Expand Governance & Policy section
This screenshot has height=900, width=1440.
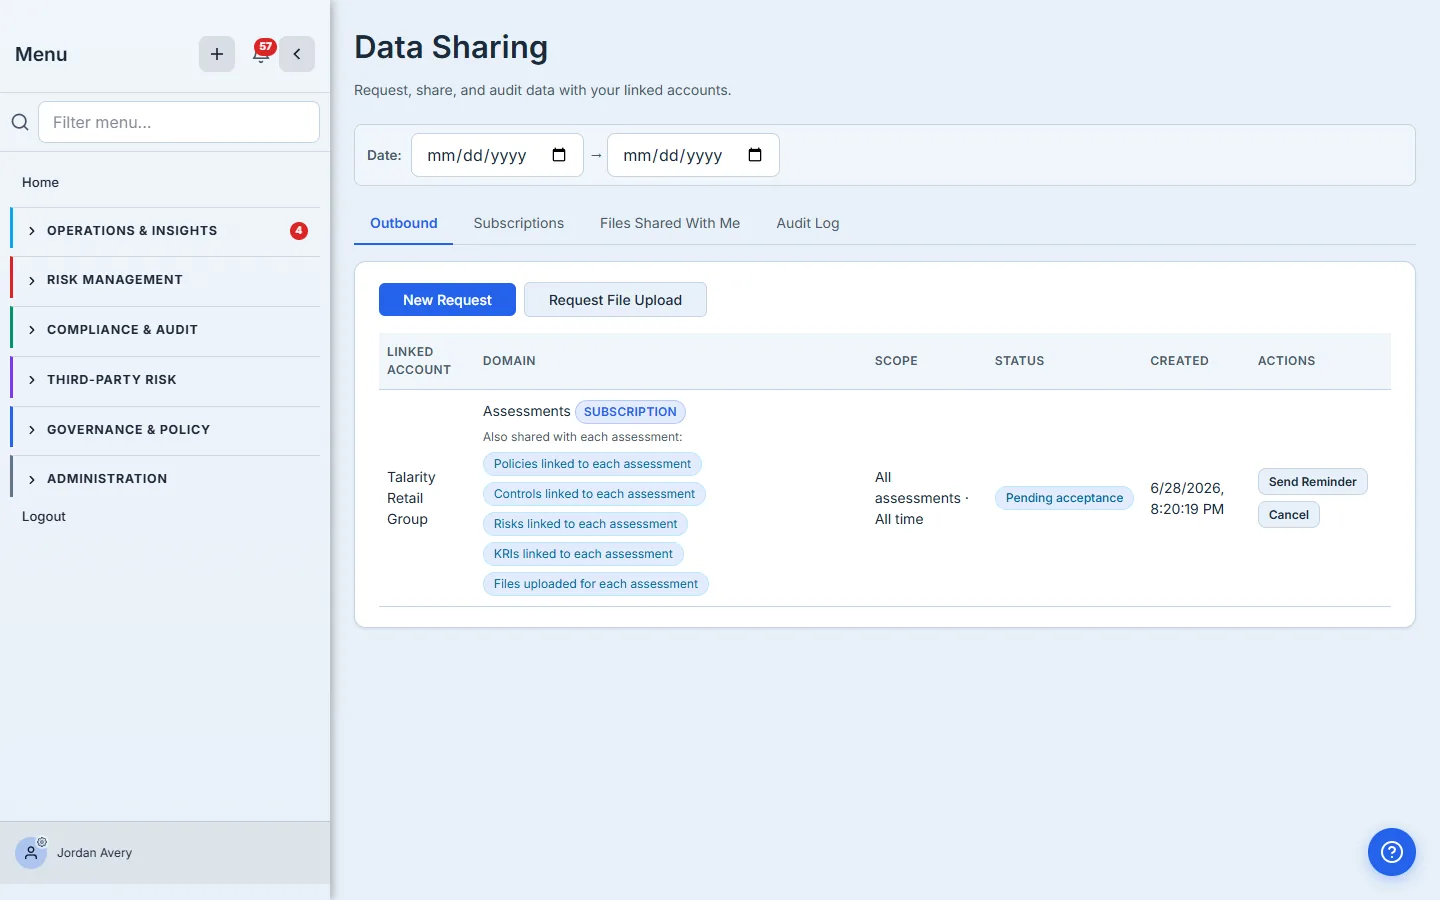point(165,430)
